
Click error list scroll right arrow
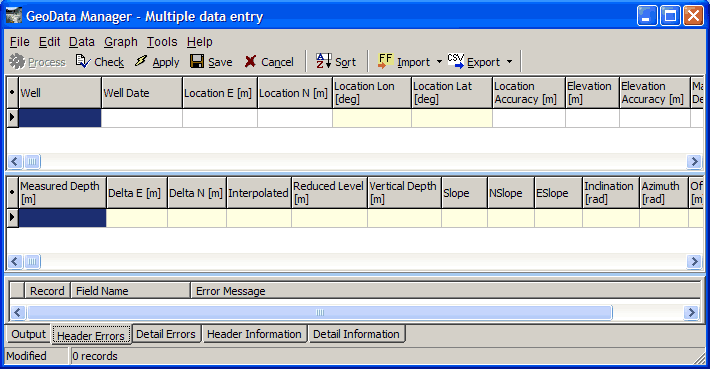(691, 312)
